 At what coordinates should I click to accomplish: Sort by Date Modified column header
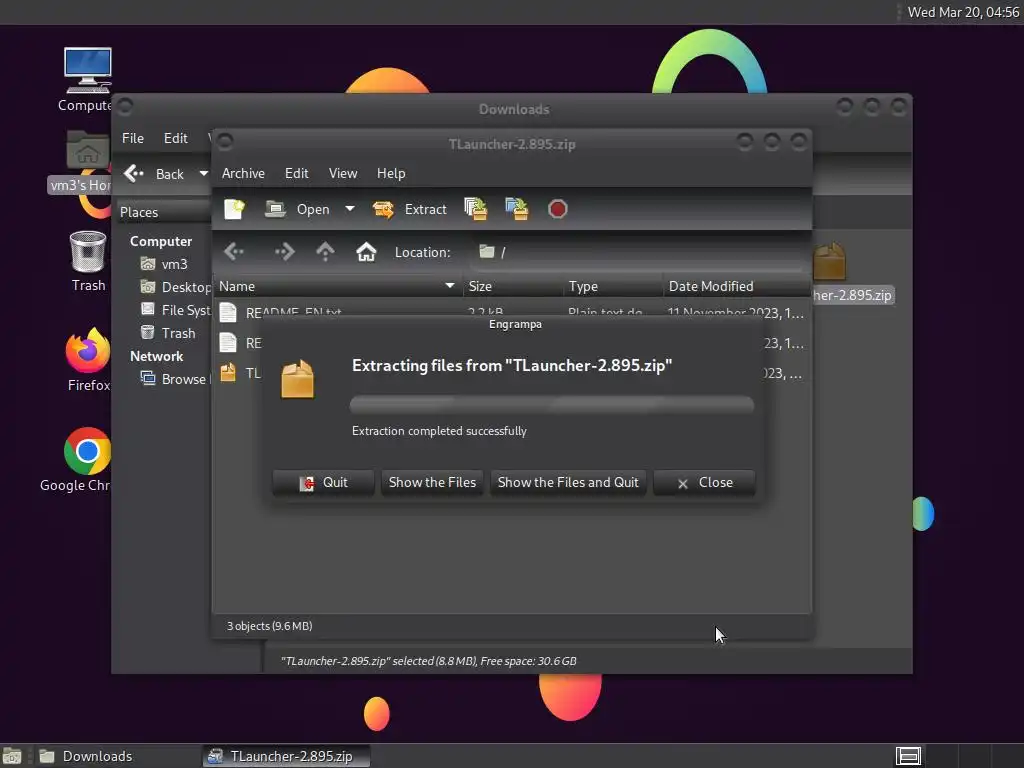pos(737,286)
